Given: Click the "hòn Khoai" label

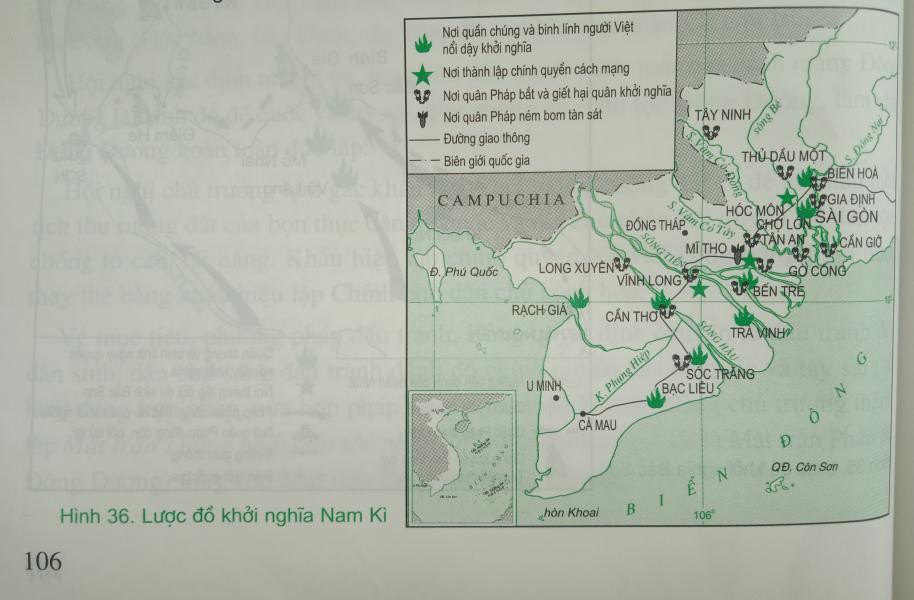Looking at the screenshot, I should tap(571, 513).
